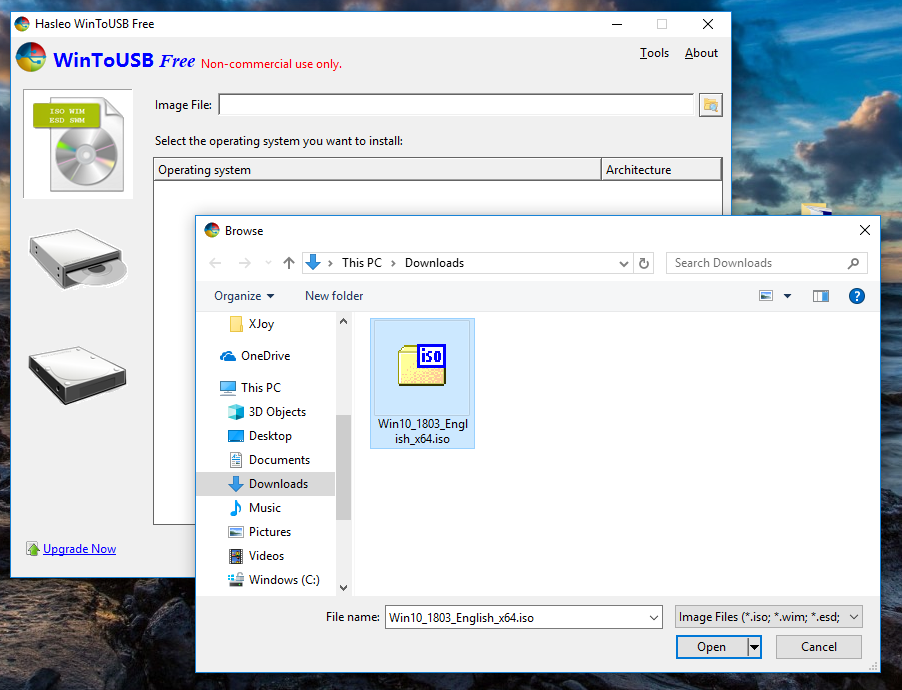902x690 pixels.
Task: Click the Operating system column header
Action: pos(377,170)
